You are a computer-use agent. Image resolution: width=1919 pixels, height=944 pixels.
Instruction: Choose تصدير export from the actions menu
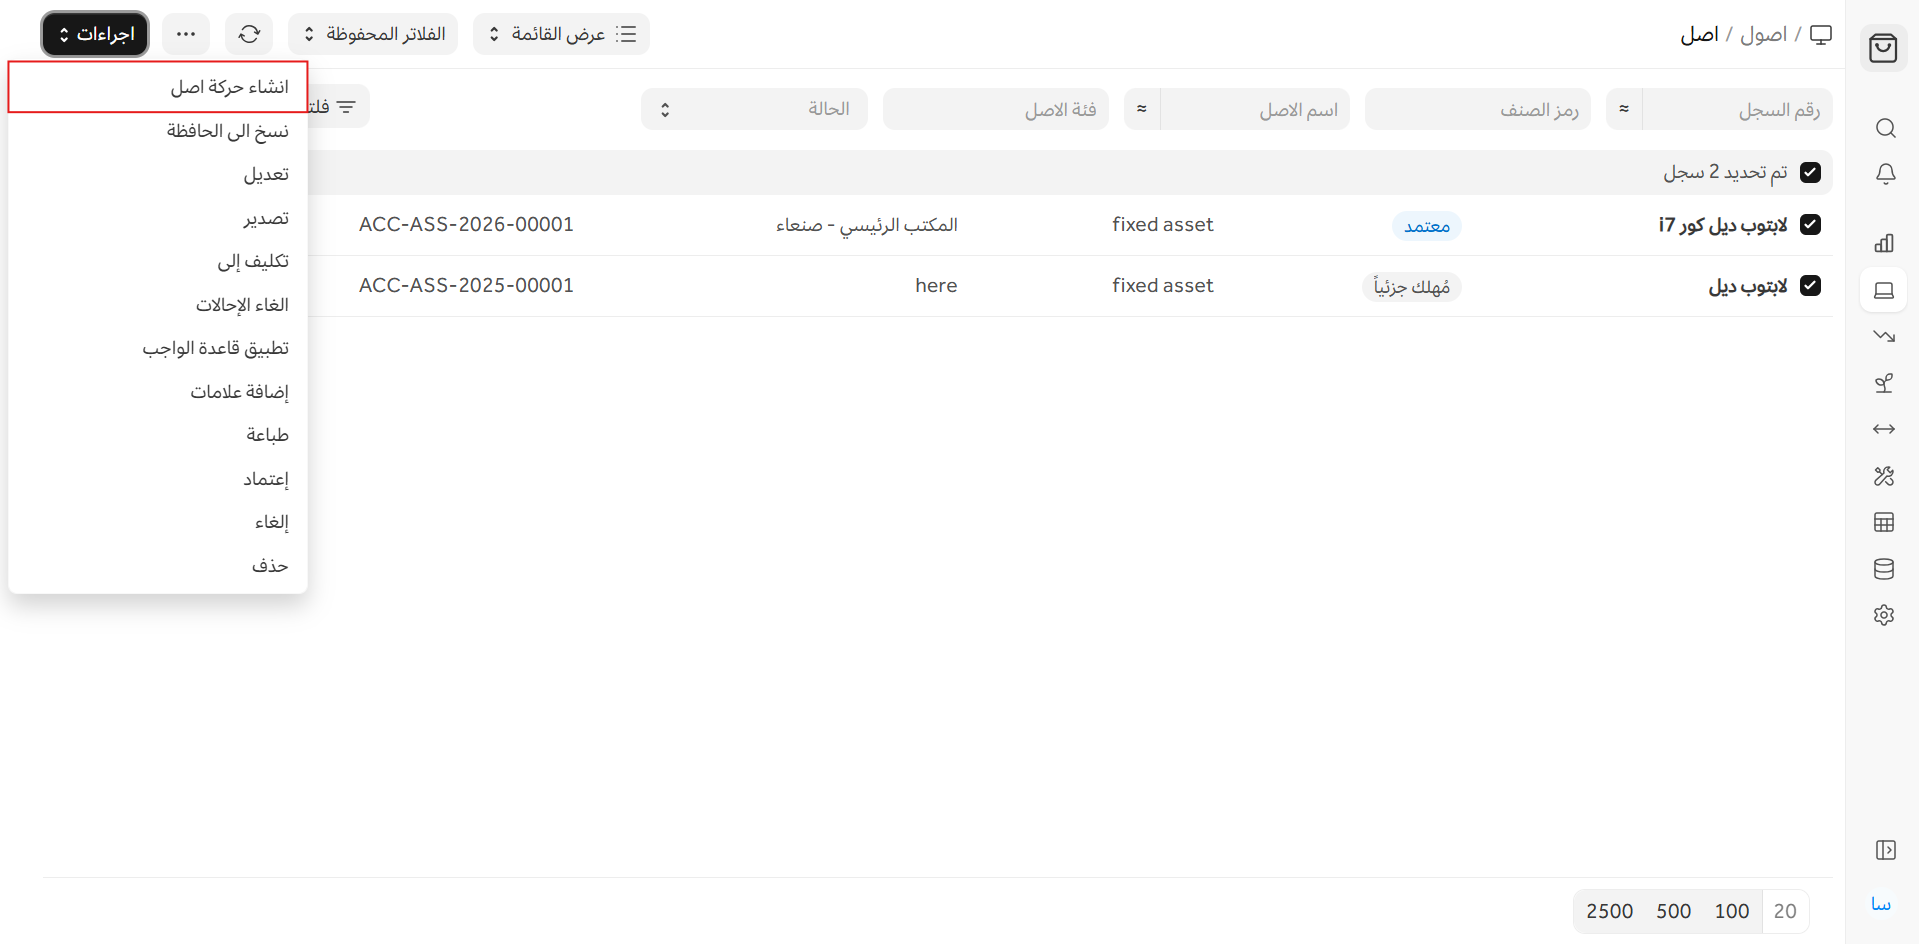click(266, 218)
